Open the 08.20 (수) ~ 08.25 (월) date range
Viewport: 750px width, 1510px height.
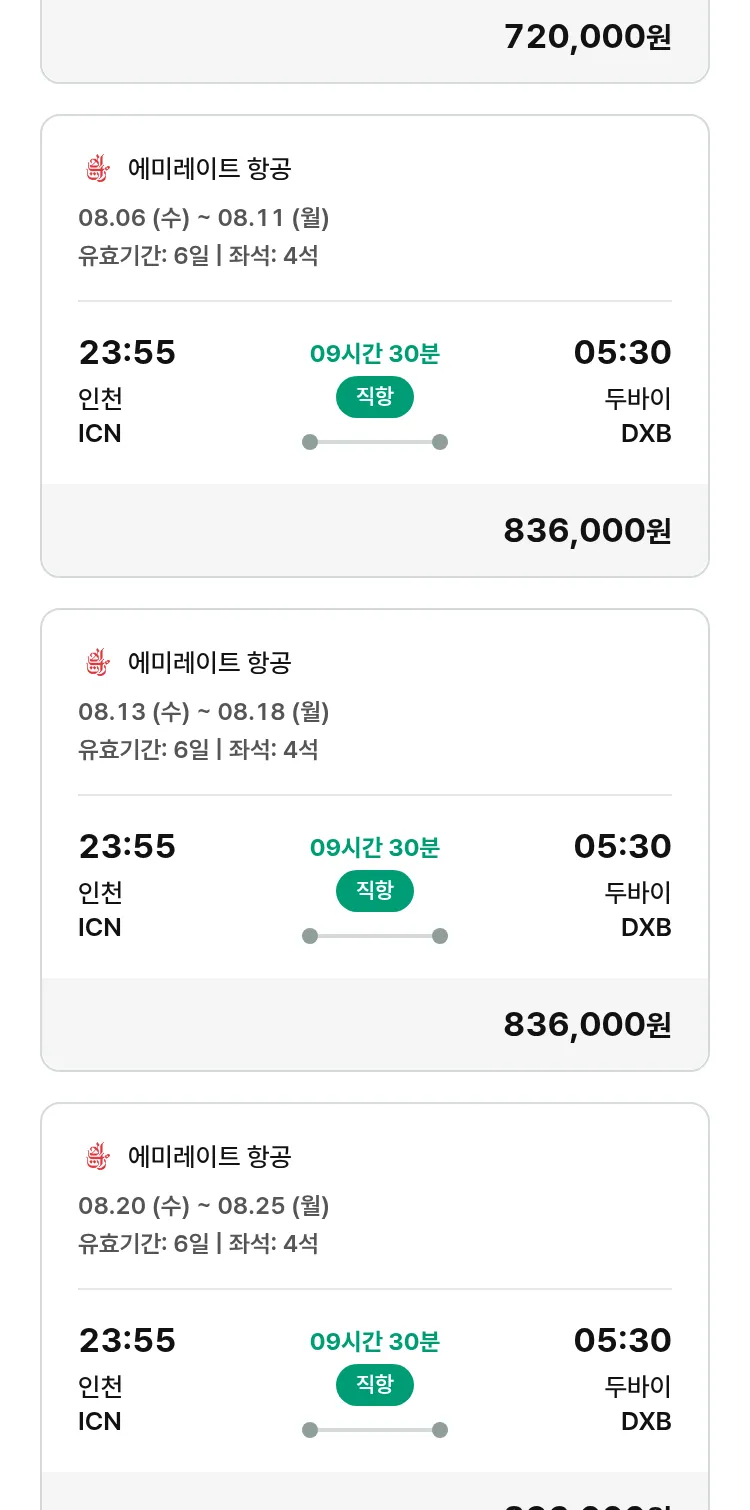204,1205
